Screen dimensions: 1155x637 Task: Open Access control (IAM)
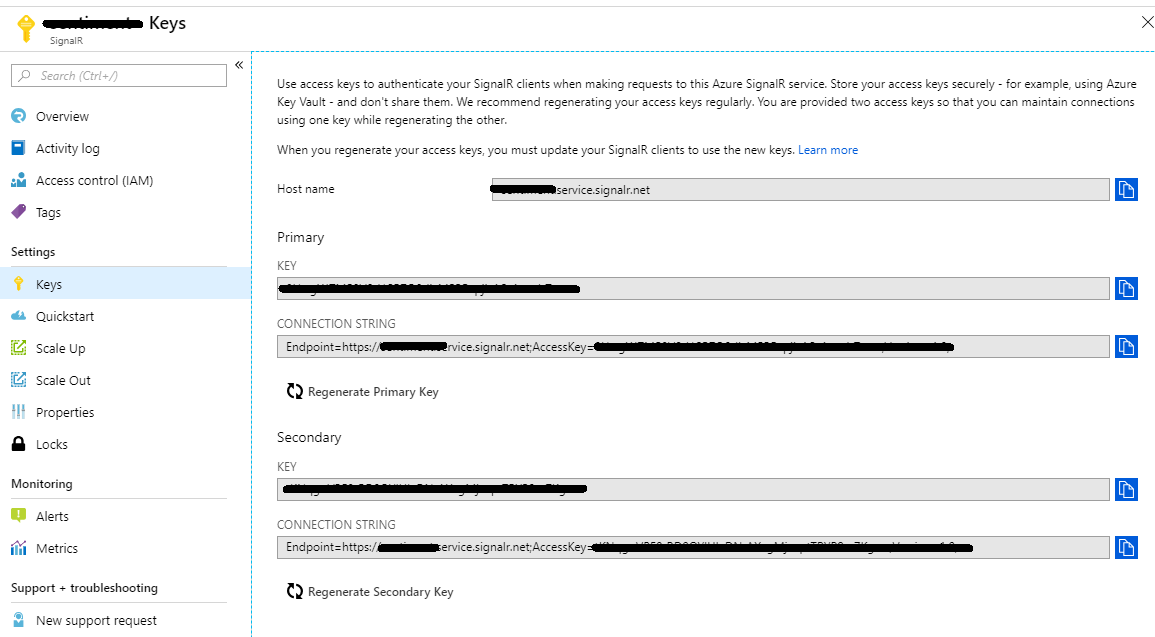pyautogui.click(x=94, y=180)
